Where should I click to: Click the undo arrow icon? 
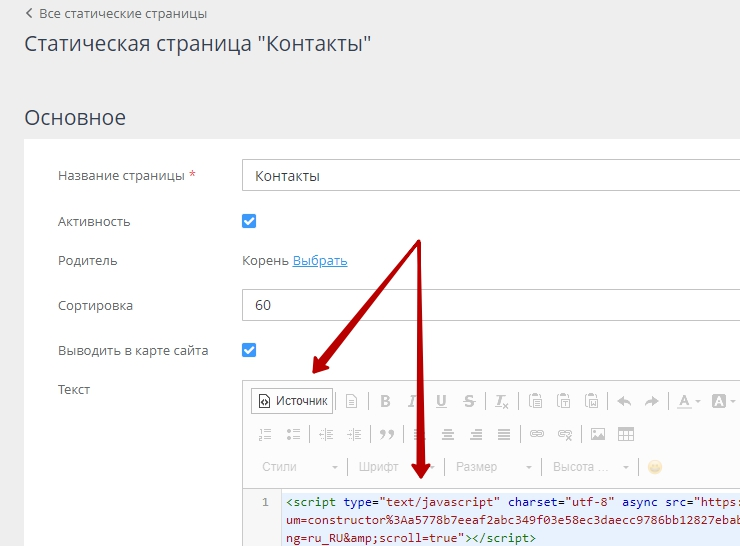(x=624, y=401)
